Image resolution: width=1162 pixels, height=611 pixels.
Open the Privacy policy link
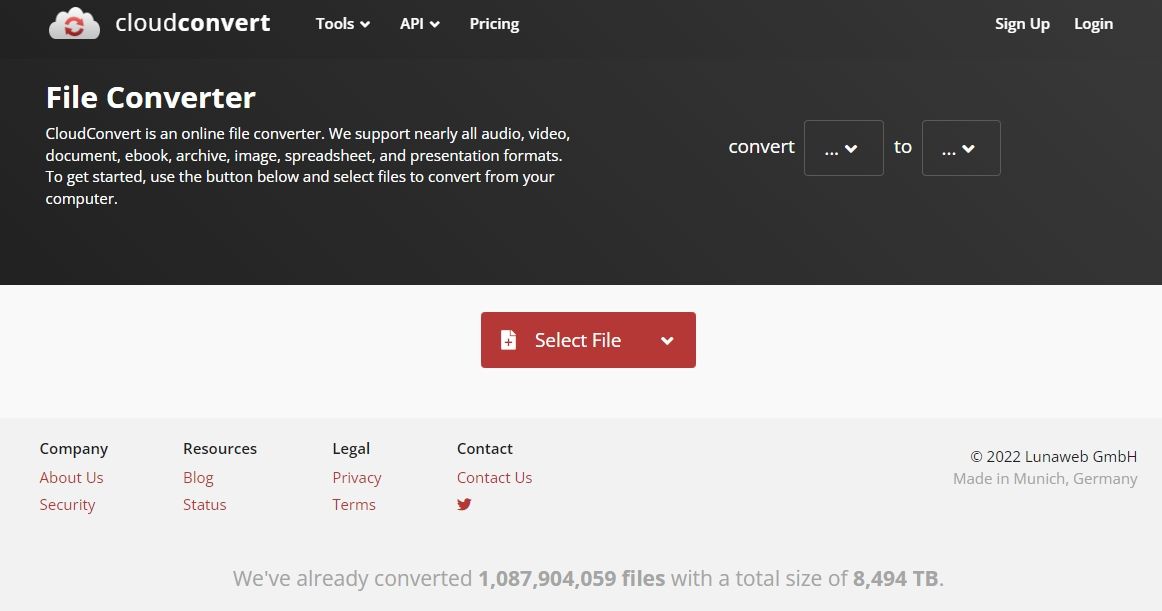[x=356, y=478]
